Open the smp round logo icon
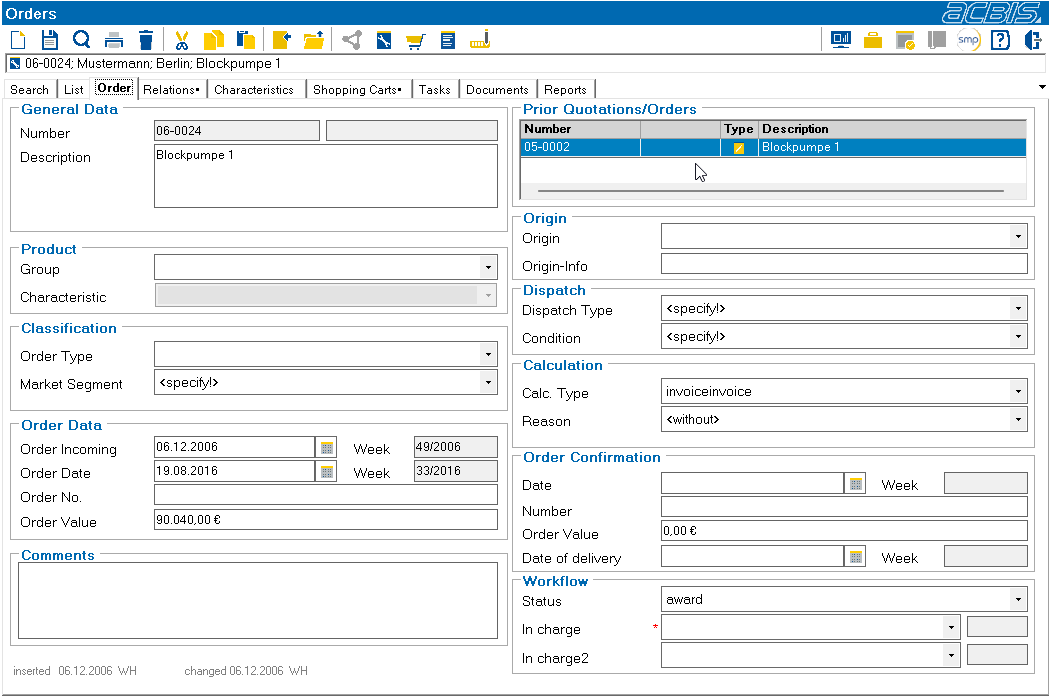The width and height of the screenshot is (1049, 696). coord(968,40)
